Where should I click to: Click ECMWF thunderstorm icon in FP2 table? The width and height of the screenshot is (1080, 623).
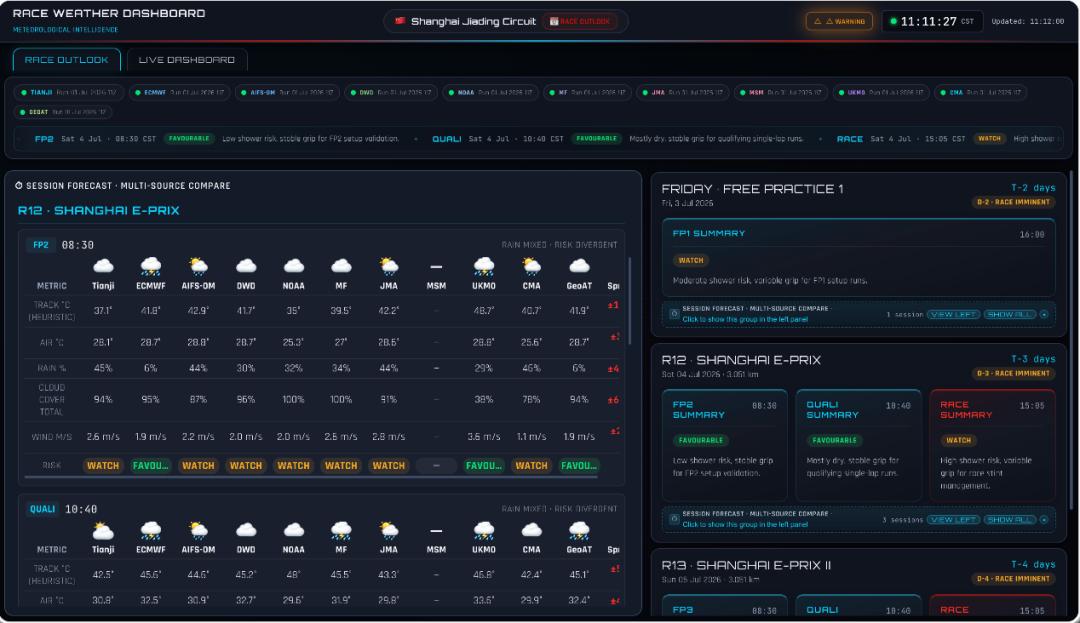click(150, 266)
